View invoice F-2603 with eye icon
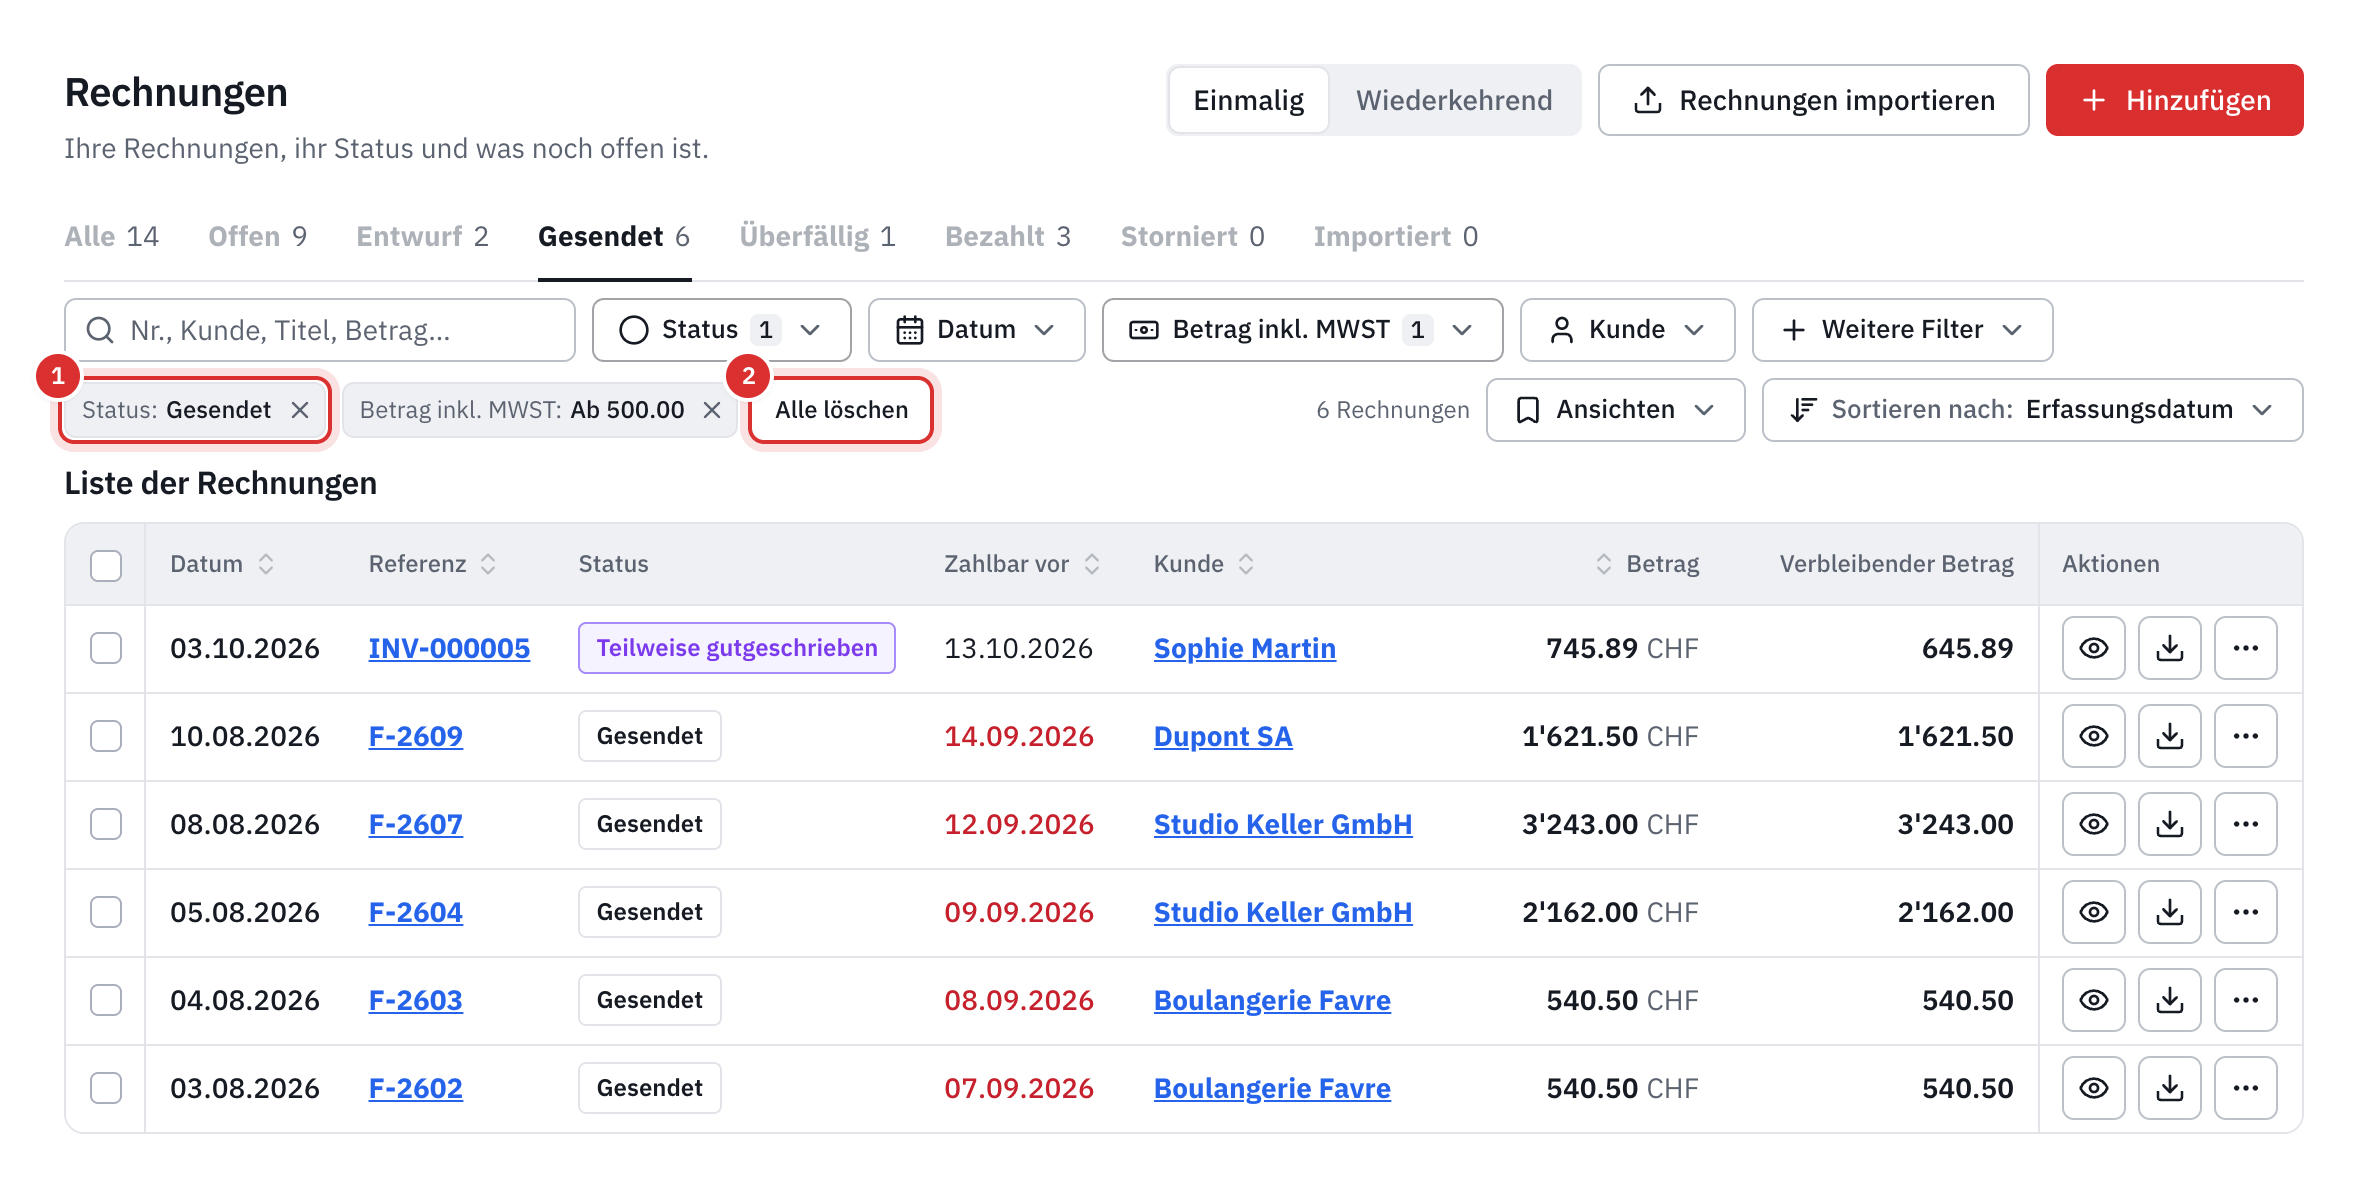Screen dimensions: 2368x1200 click(2093, 1000)
